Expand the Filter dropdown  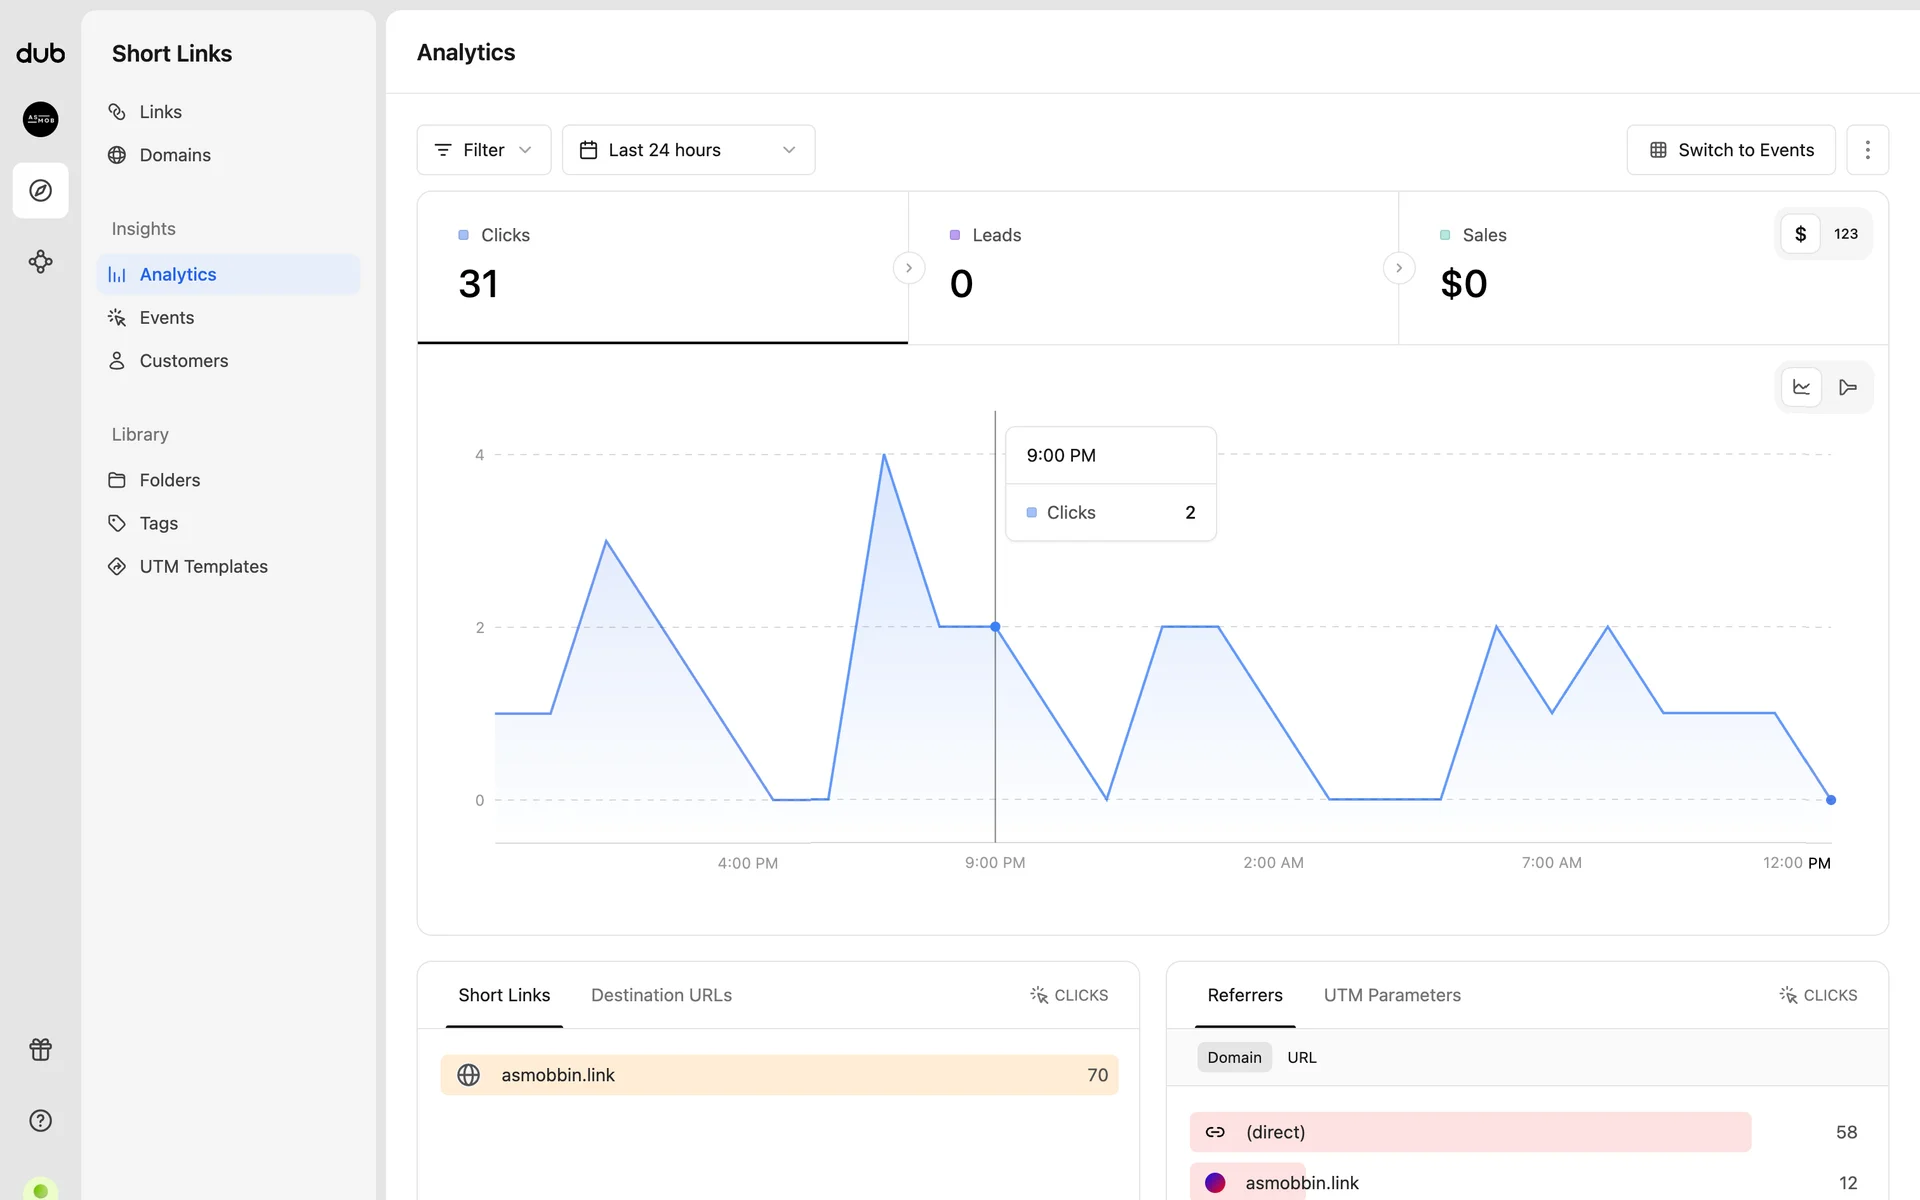coord(483,150)
